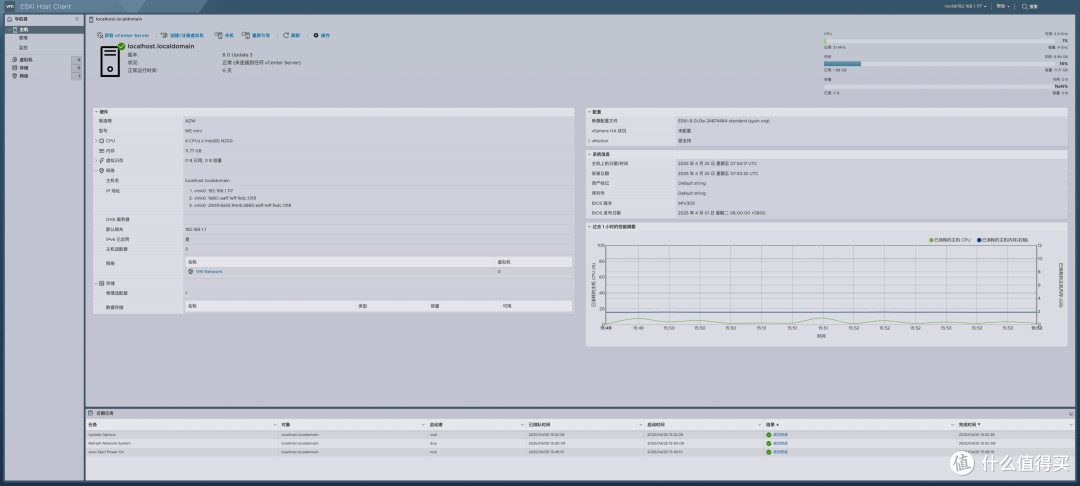
Task: Collapse the navigator with the double-chevron
Action: tap(77, 19)
